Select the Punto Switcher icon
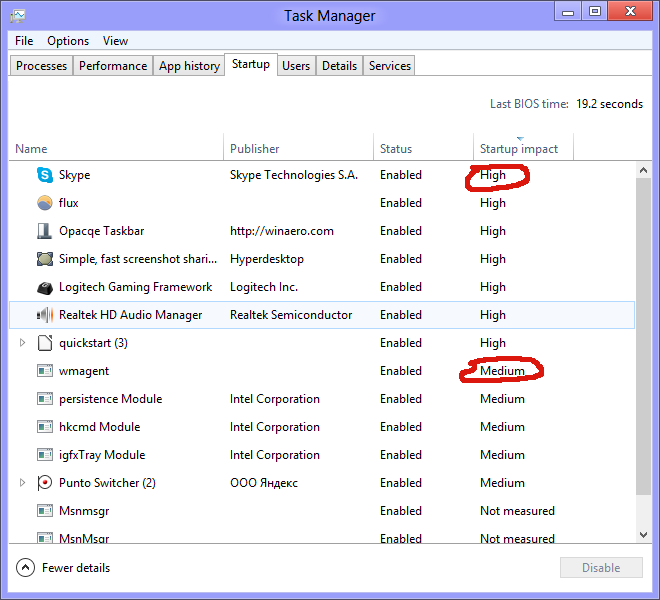The image size is (660, 600). pyautogui.click(x=45, y=483)
